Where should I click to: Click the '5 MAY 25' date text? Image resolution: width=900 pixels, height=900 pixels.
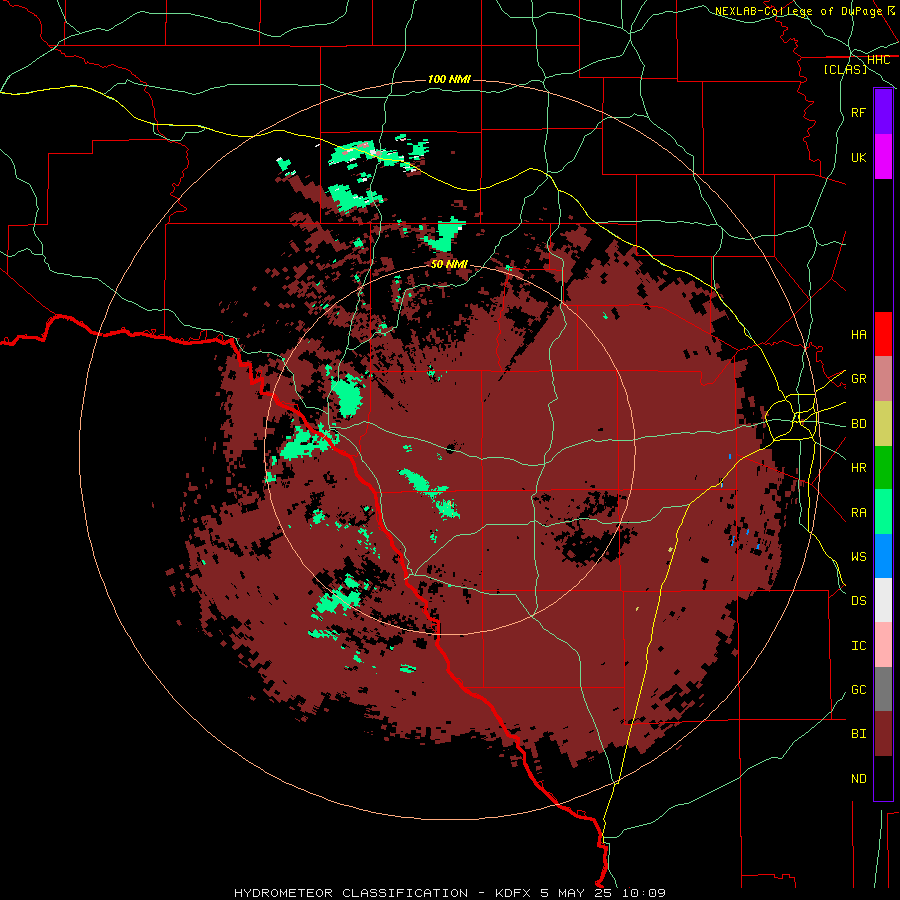[576, 893]
